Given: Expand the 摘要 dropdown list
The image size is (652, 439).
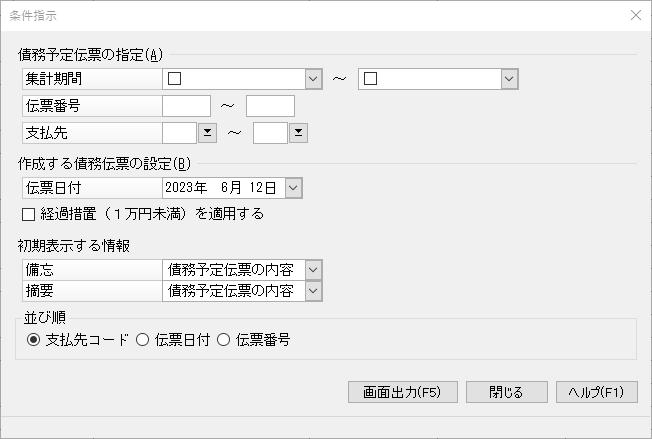Looking at the screenshot, I should (314, 291).
